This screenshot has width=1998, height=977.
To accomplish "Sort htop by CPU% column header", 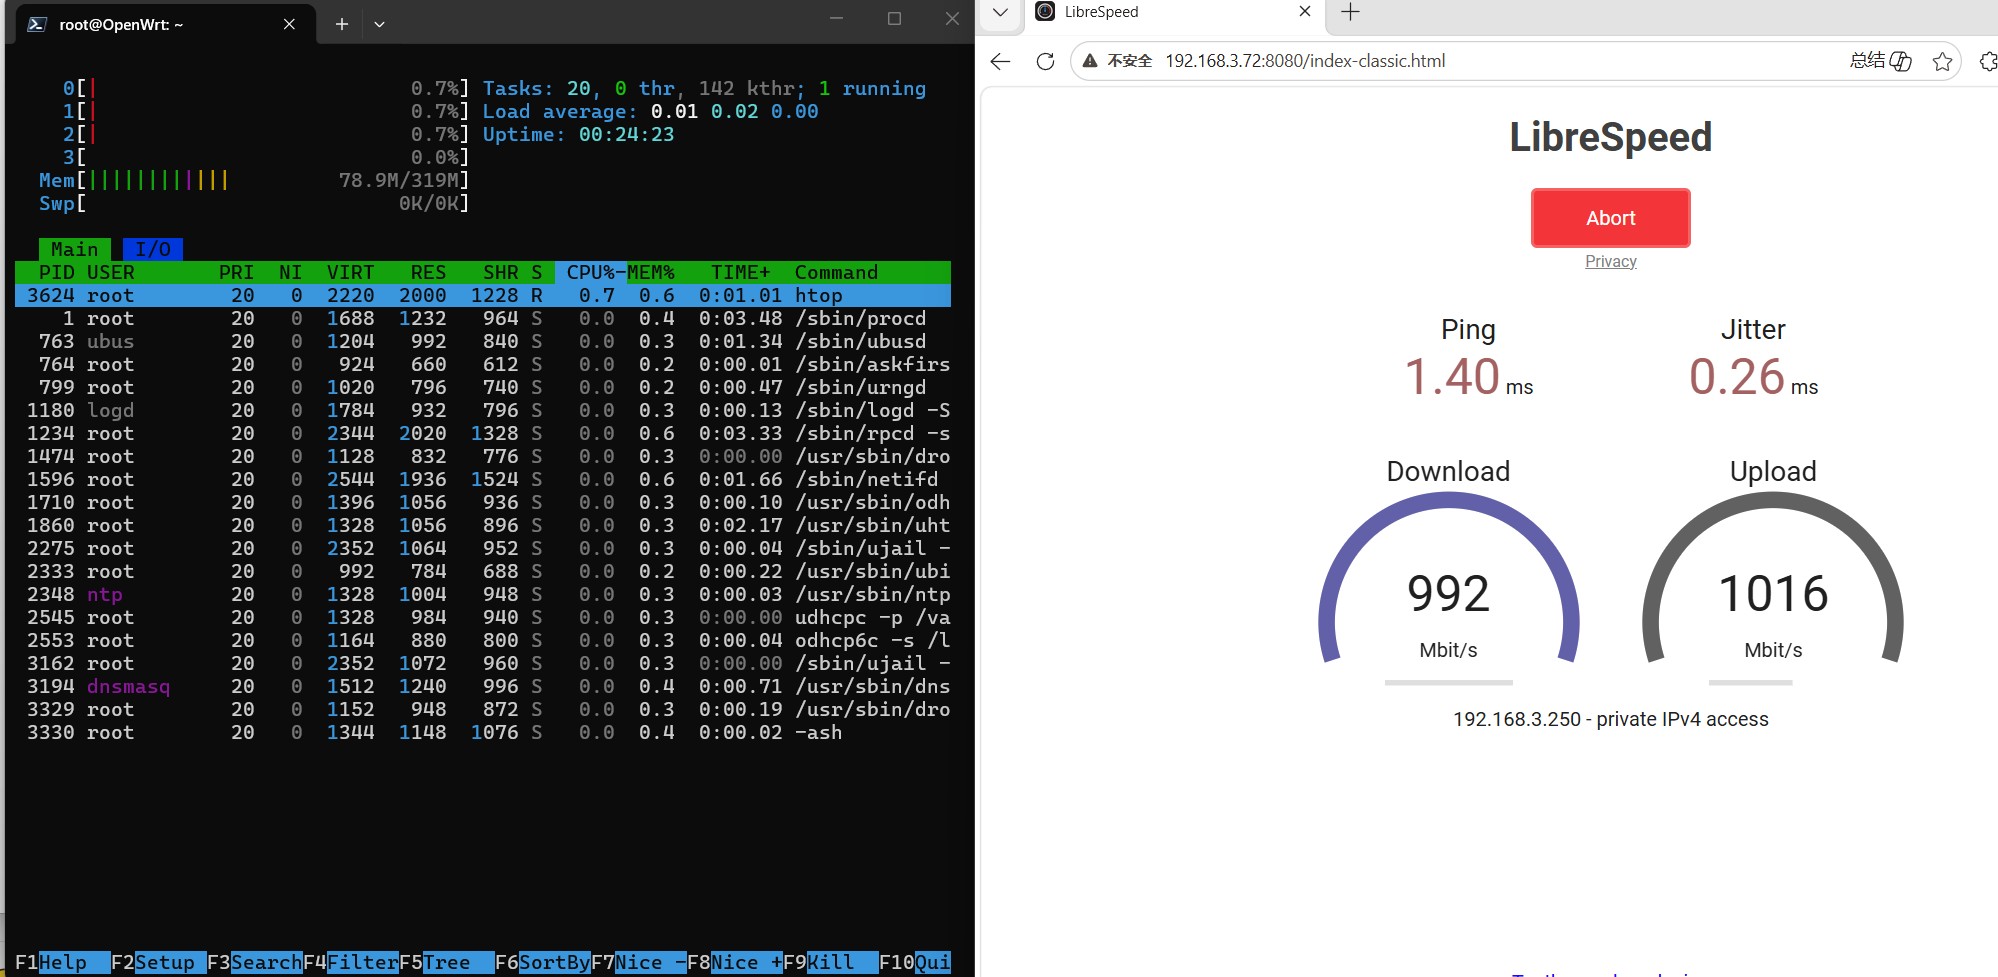I will [x=591, y=272].
